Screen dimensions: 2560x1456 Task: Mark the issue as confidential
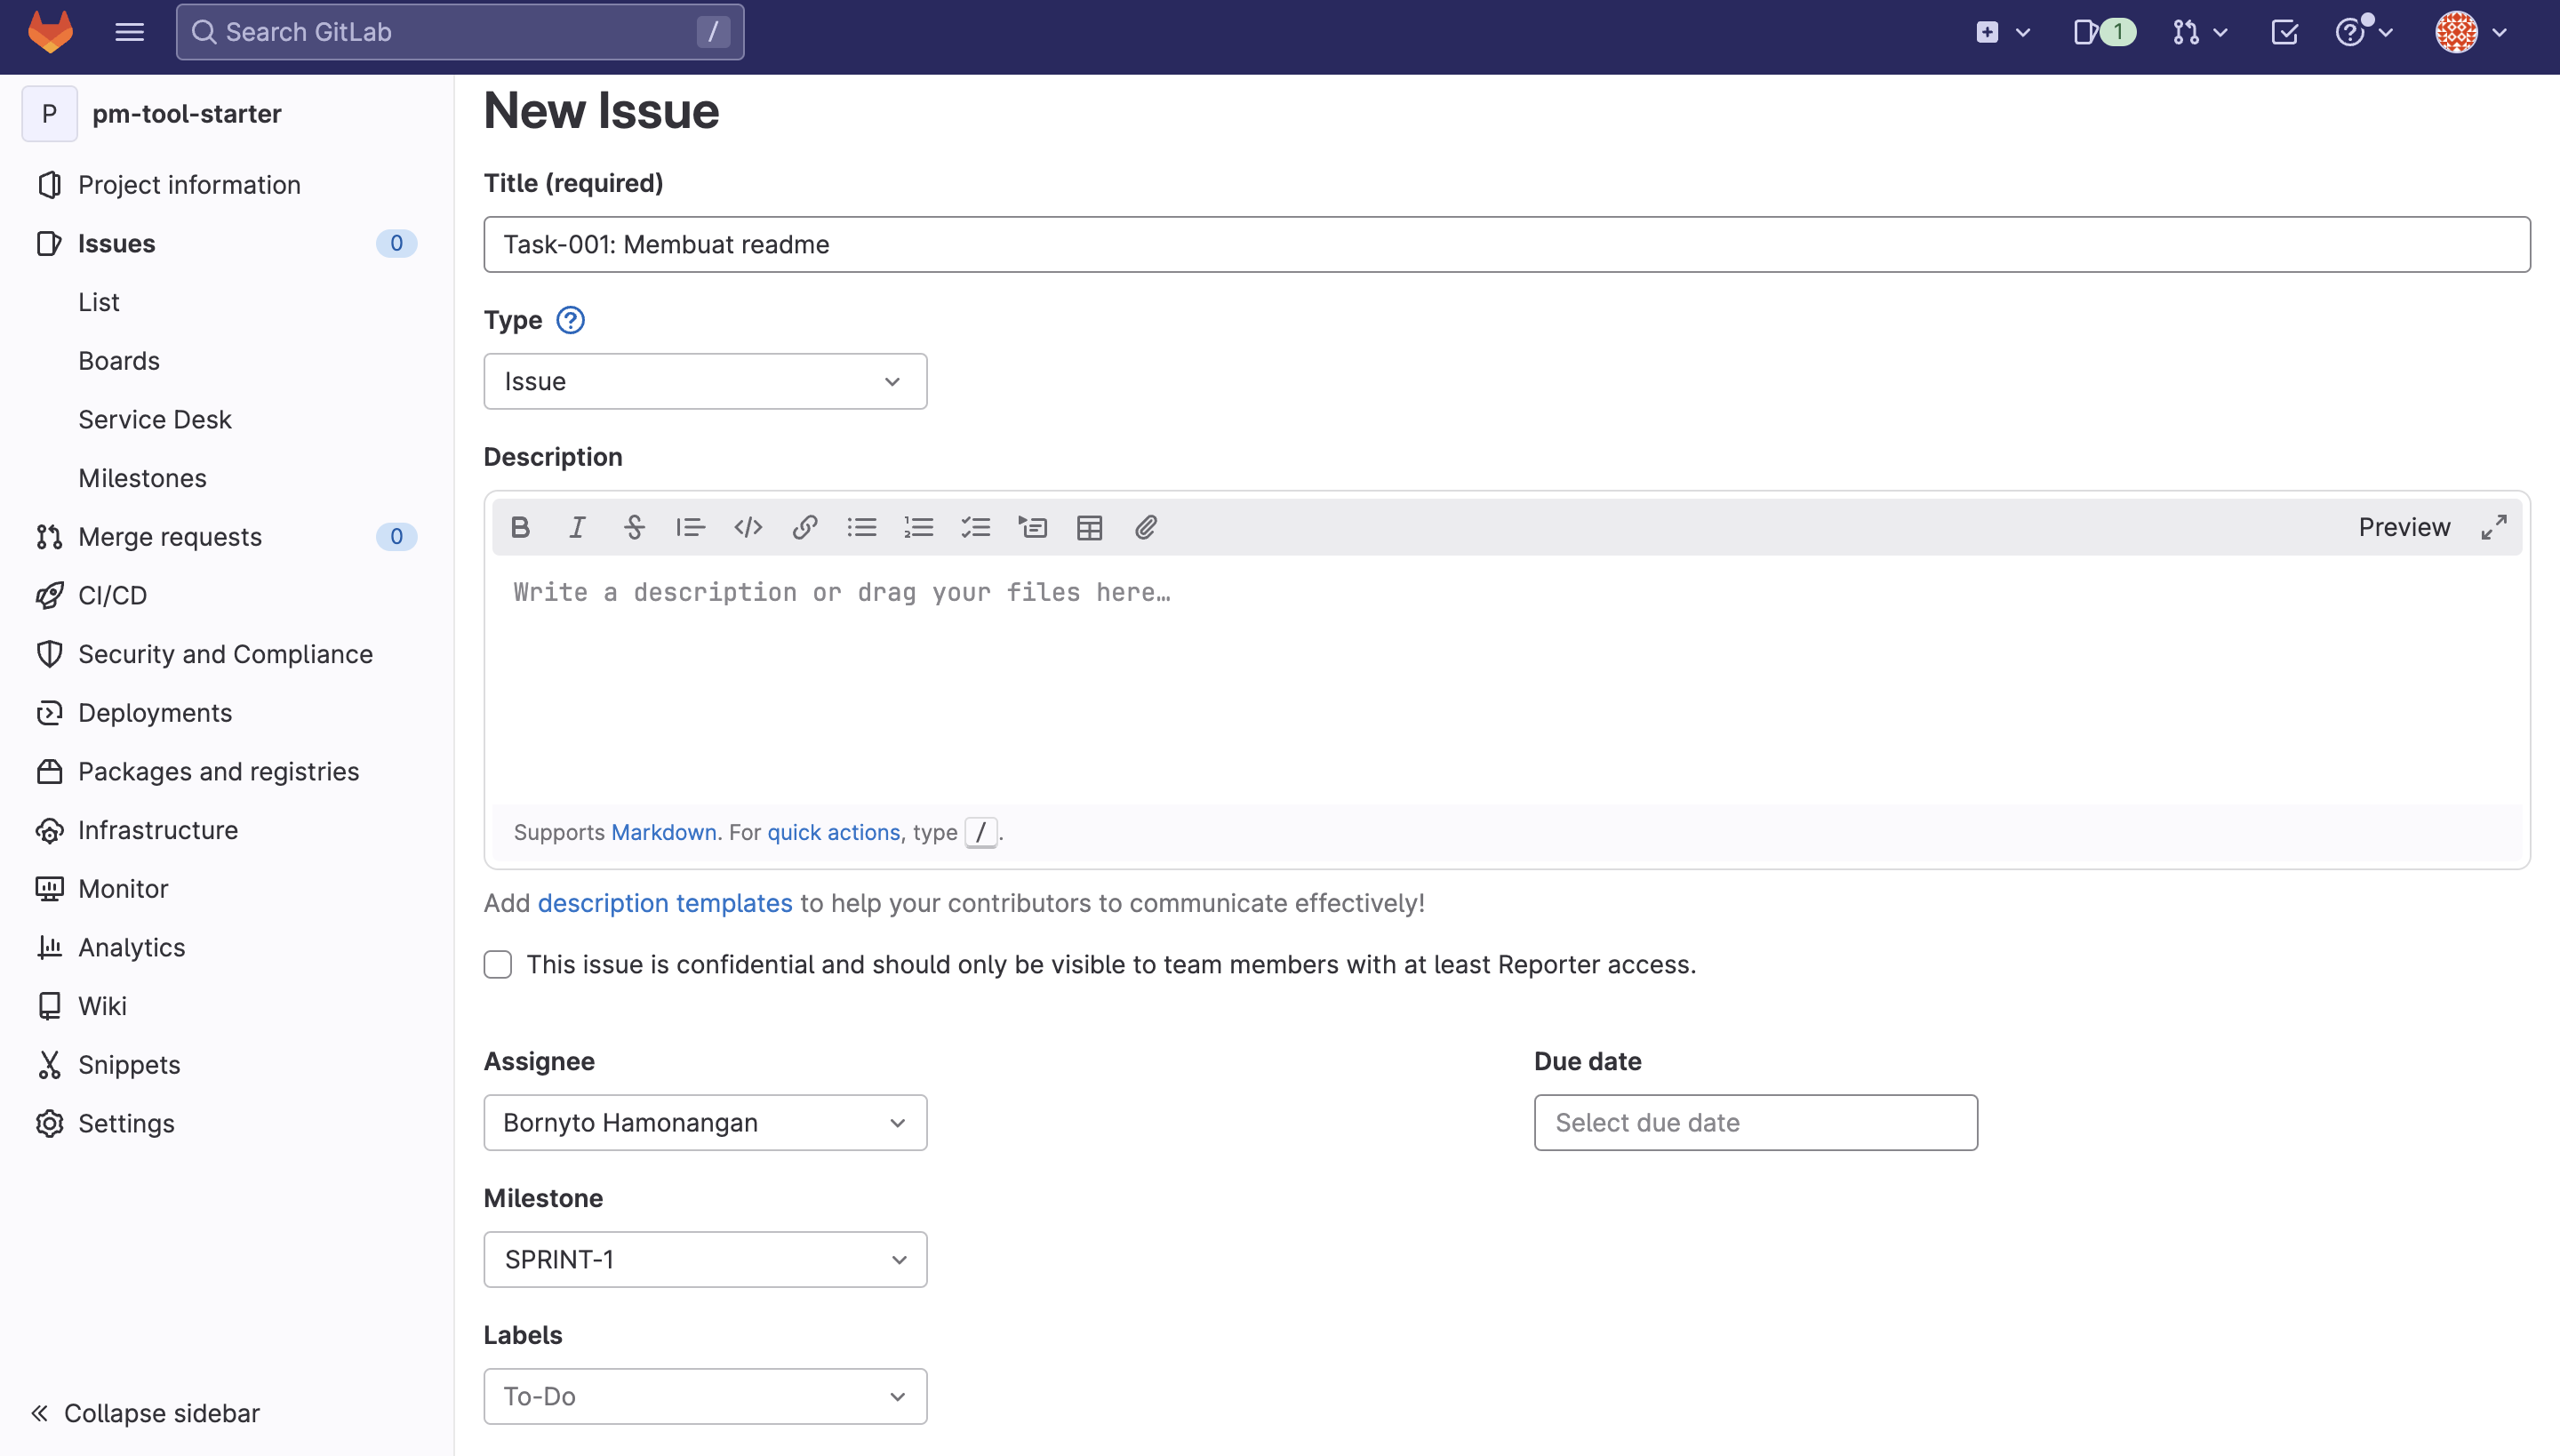pos(498,964)
